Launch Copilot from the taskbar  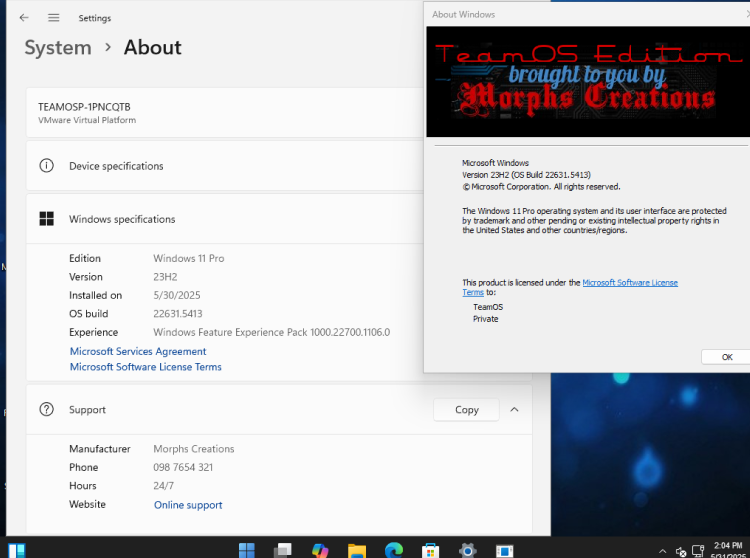320,550
